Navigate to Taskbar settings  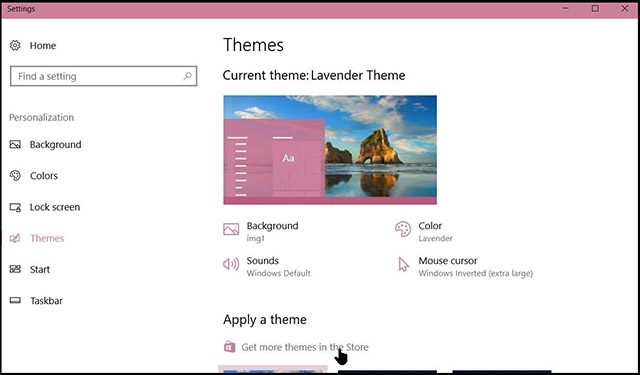coord(46,301)
